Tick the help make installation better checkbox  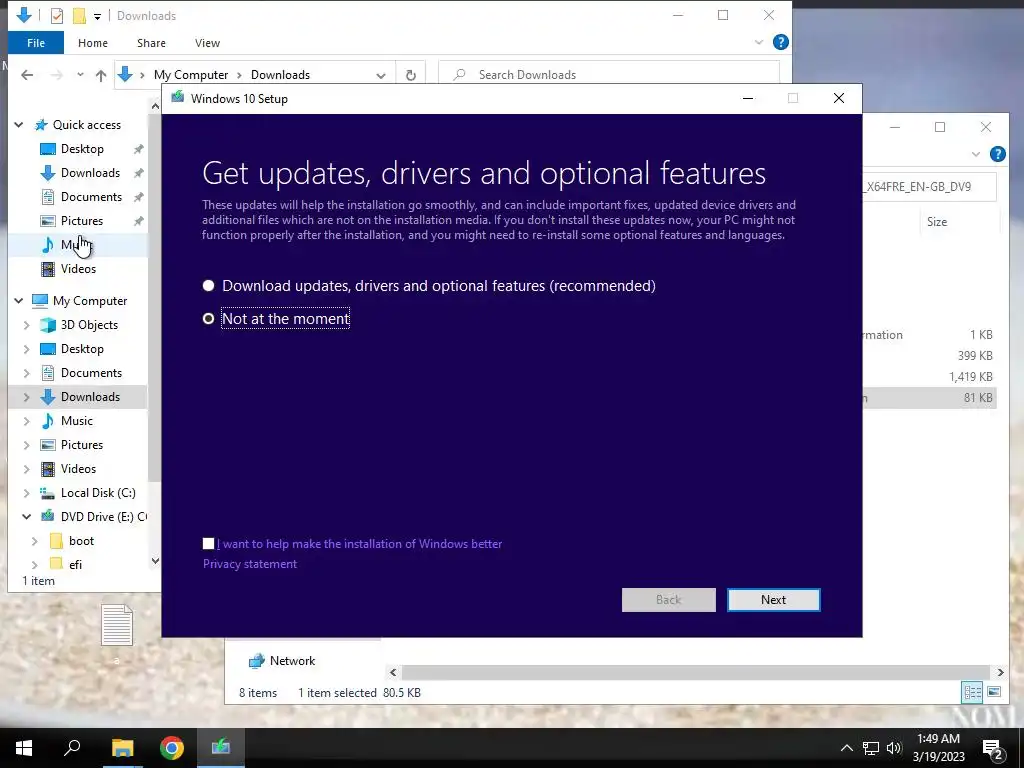coord(208,543)
